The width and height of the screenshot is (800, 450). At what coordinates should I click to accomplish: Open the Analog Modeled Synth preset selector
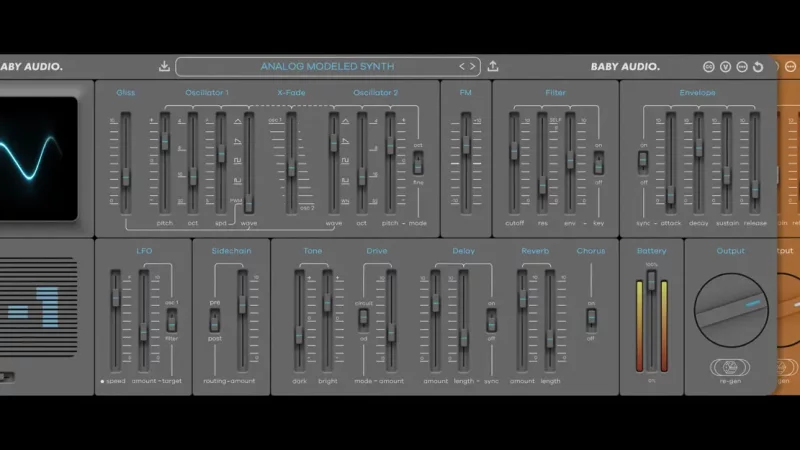point(327,67)
